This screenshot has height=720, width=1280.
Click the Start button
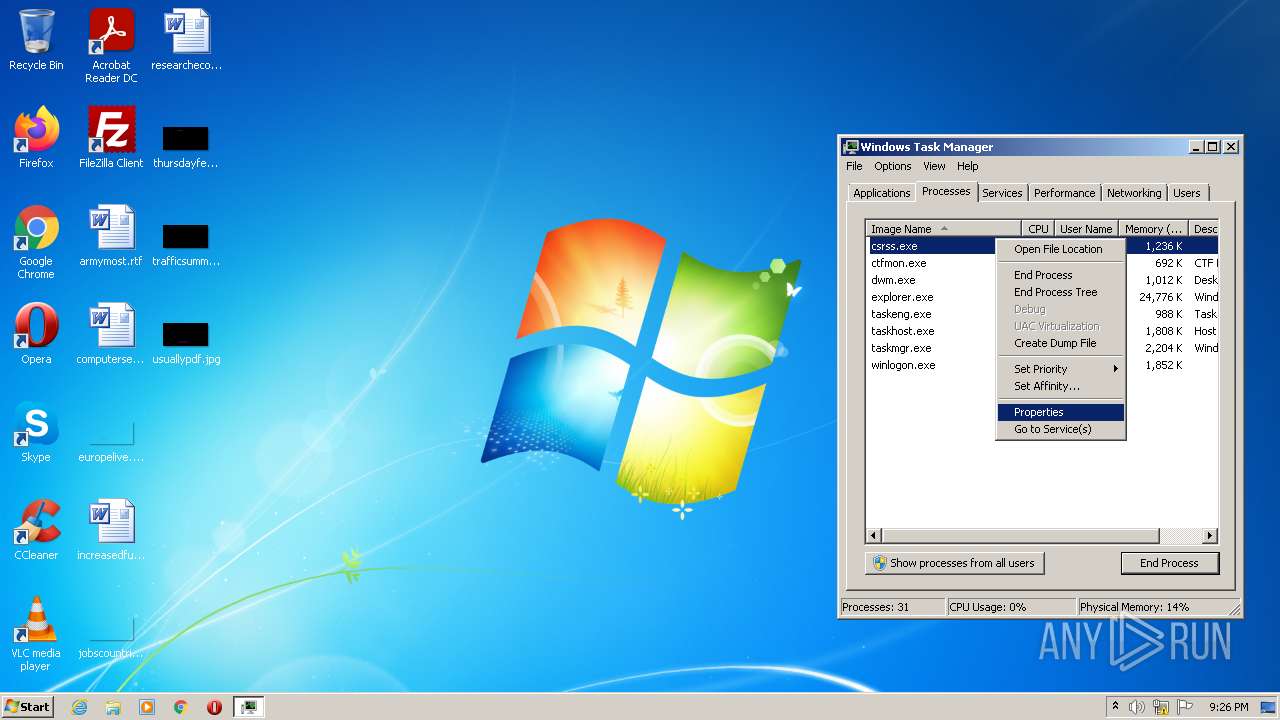[x=27, y=707]
